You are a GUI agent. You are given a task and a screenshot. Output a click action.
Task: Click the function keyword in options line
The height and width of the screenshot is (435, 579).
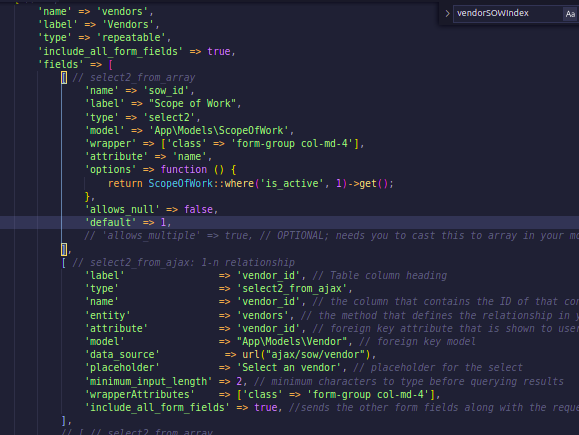point(184,169)
